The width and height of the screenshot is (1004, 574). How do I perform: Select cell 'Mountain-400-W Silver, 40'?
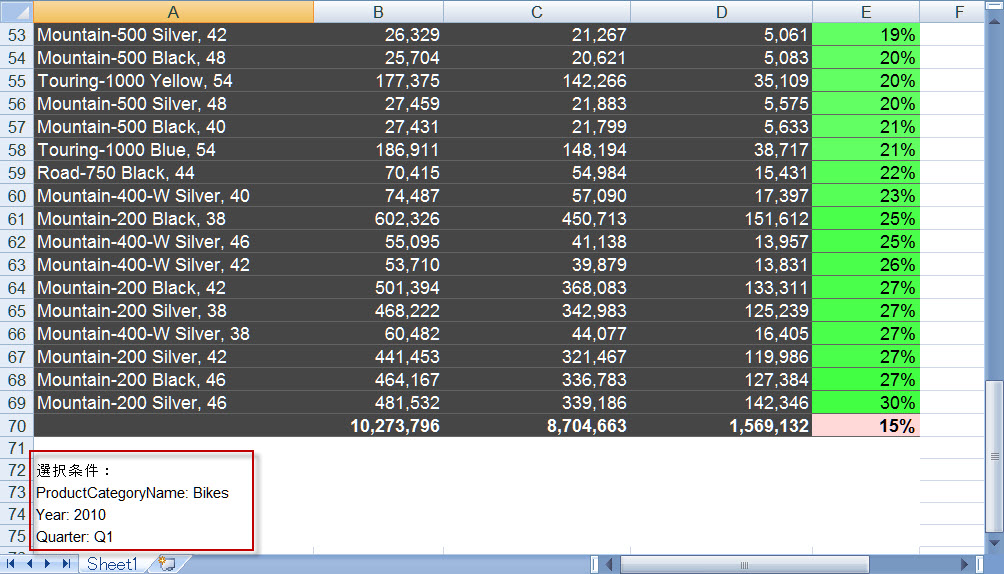pos(174,196)
